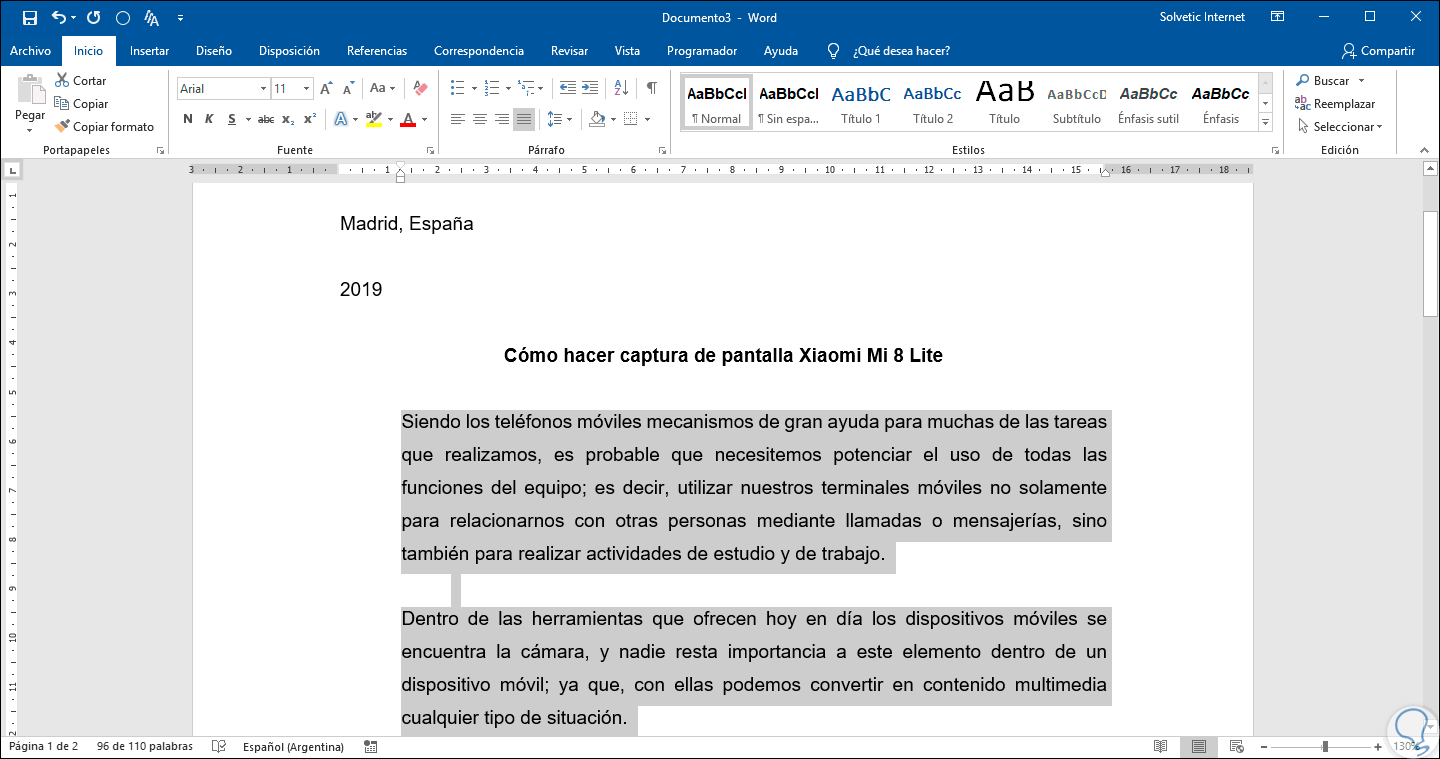This screenshot has width=1440, height=759.
Task: Undo the last action in Quick Access
Action: click(x=58, y=18)
